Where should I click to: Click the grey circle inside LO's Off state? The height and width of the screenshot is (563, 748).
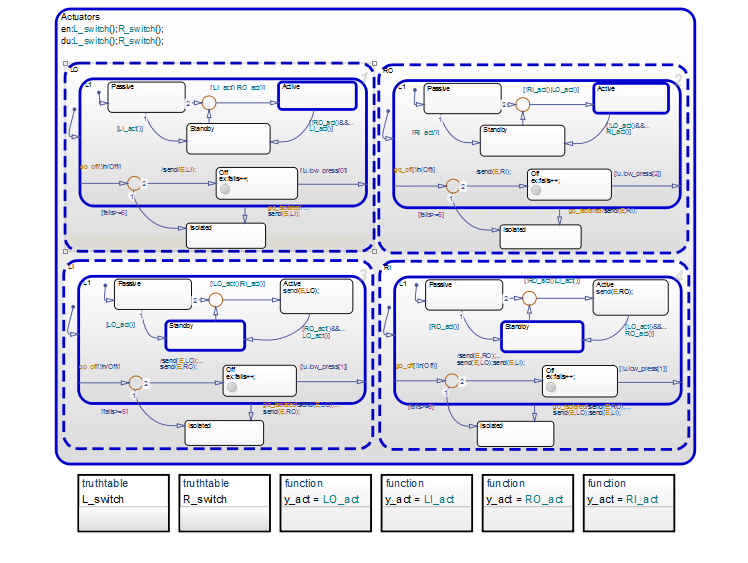pyautogui.click(x=225, y=189)
